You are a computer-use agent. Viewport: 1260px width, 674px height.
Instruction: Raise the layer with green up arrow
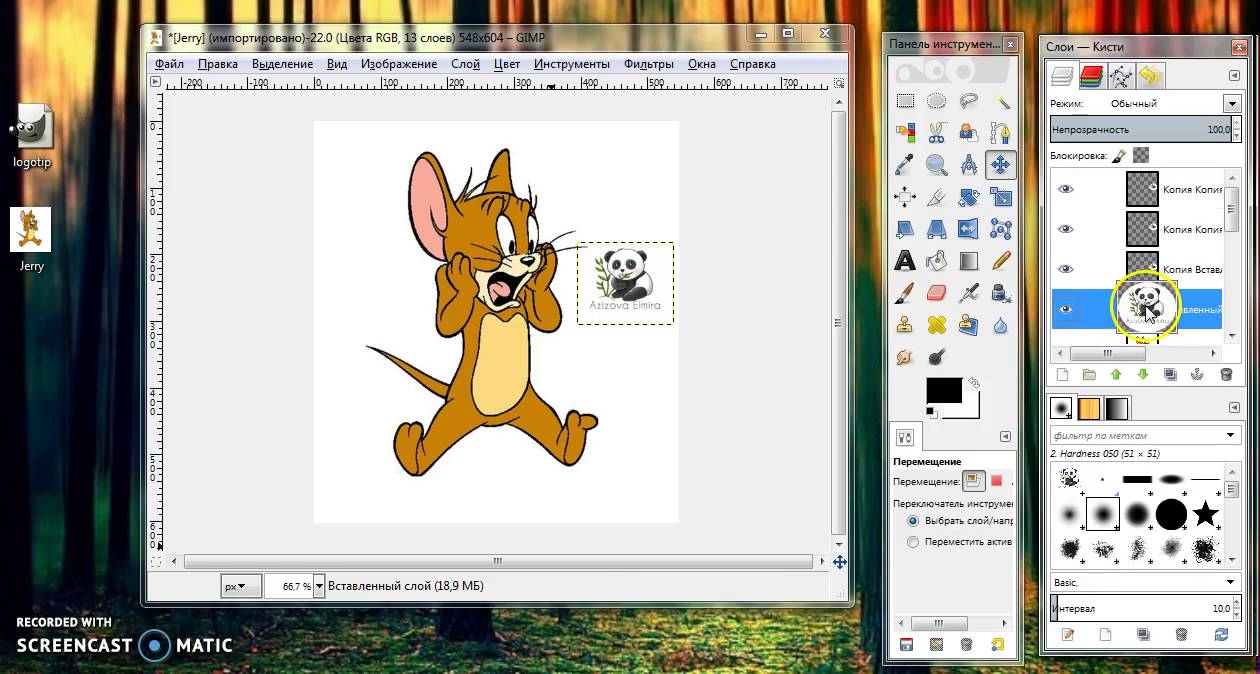tap(1116, 375)
